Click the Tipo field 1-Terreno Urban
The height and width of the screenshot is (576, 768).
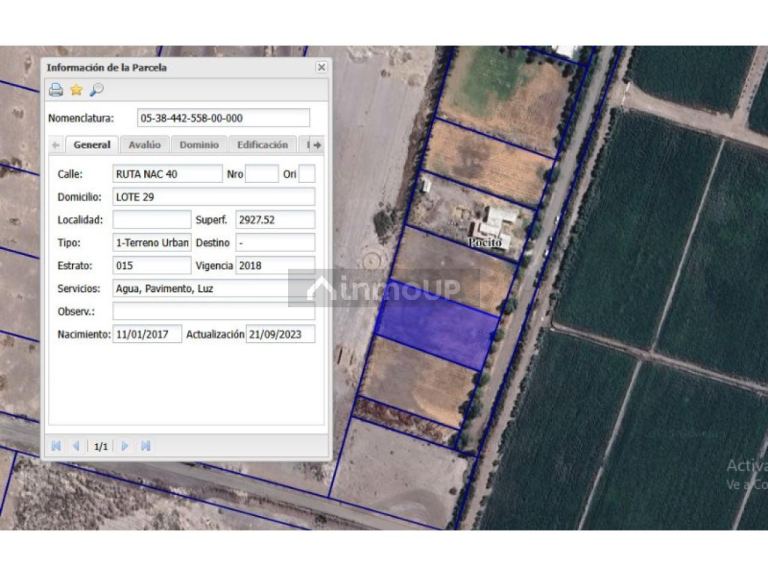click(x=152, y=242)
